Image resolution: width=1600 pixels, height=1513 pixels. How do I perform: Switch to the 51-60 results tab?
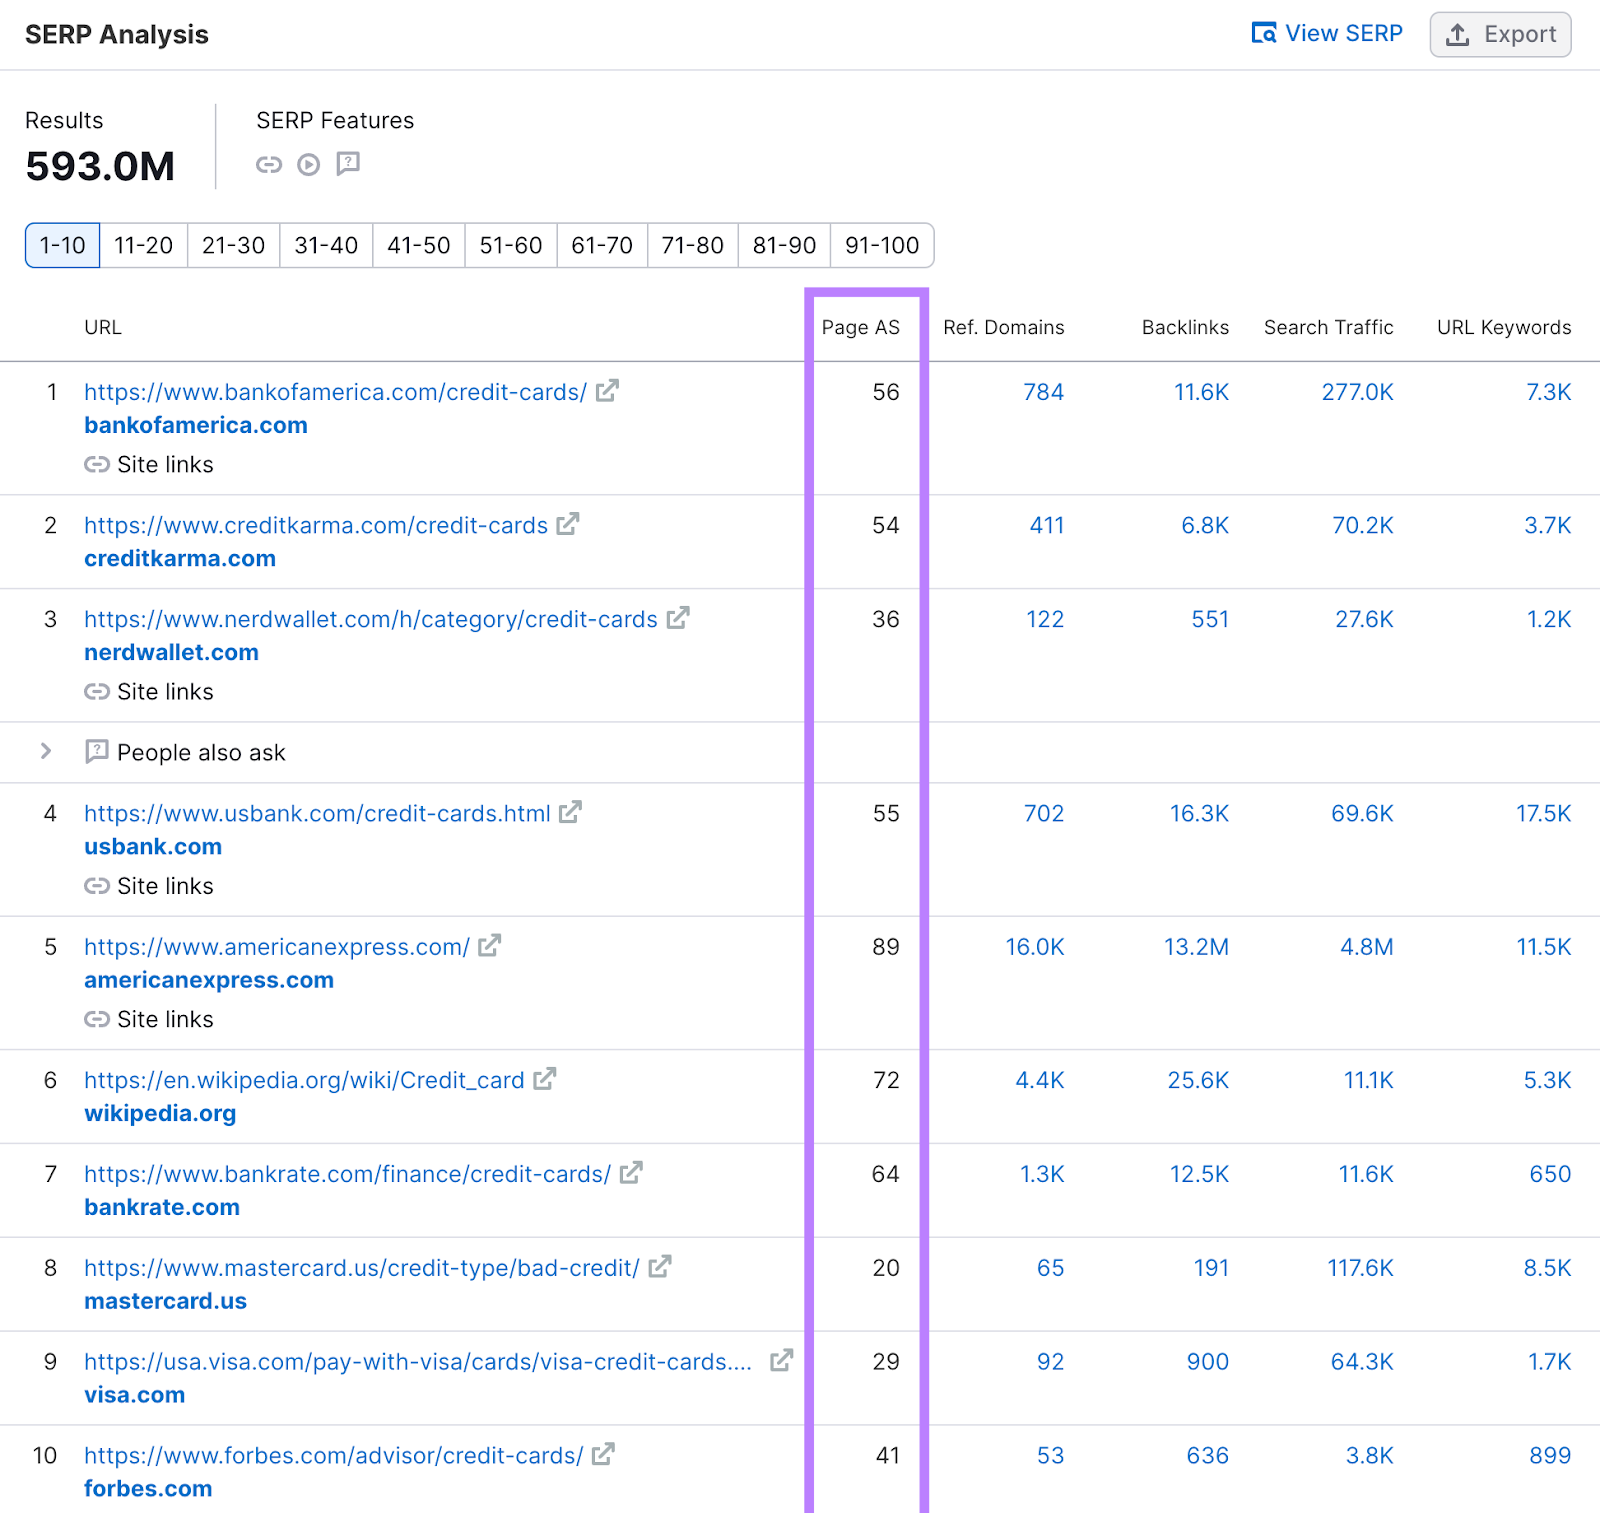tap(511, 245)
